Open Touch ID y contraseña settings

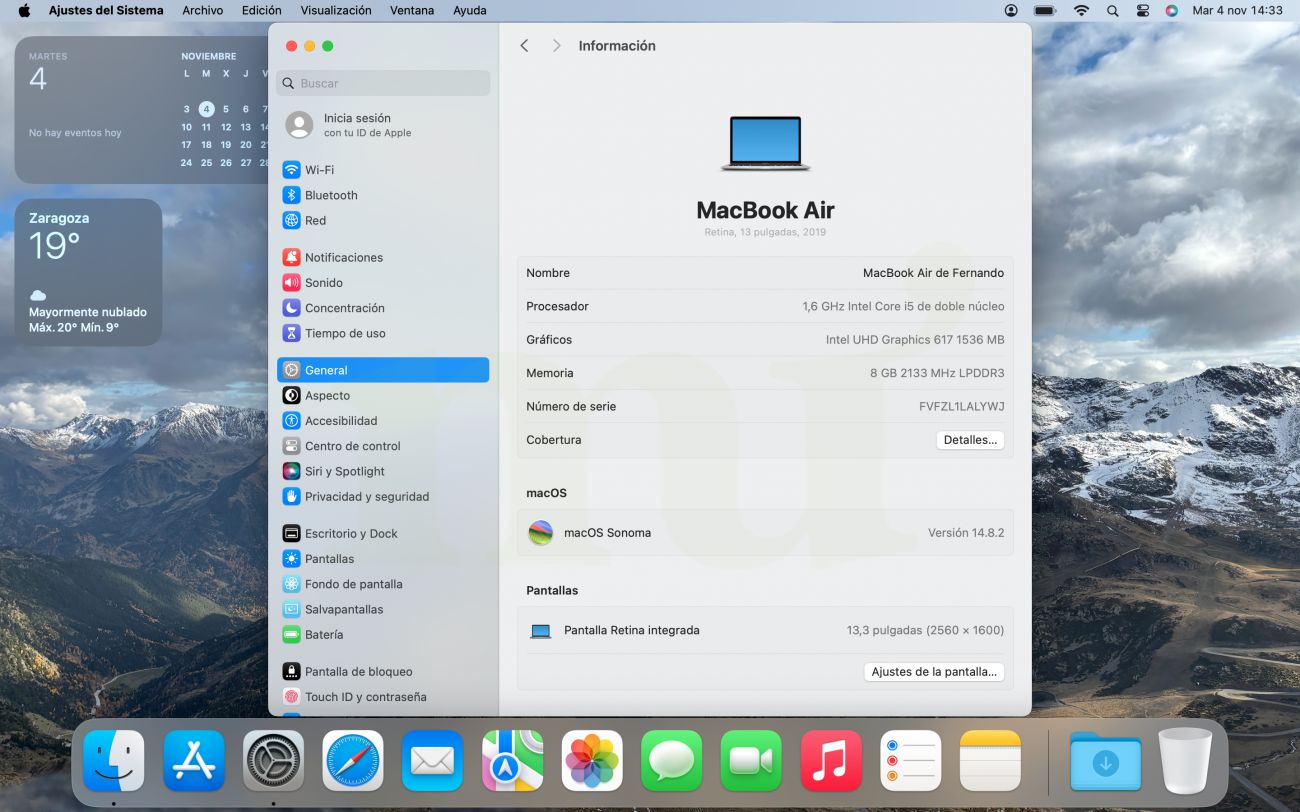(365, 697)
